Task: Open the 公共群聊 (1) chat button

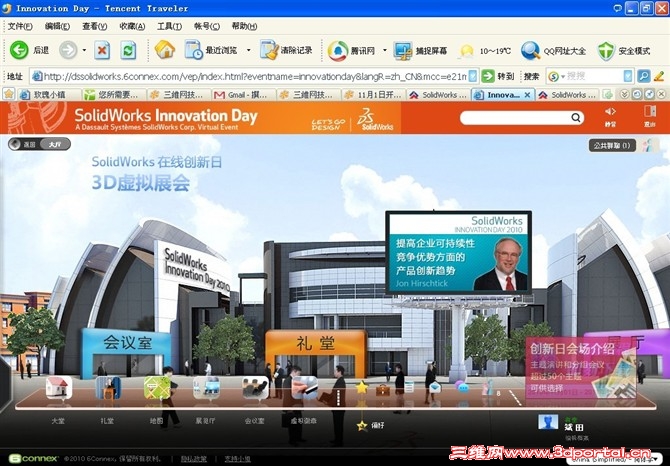Action: (x=611, y=145)
